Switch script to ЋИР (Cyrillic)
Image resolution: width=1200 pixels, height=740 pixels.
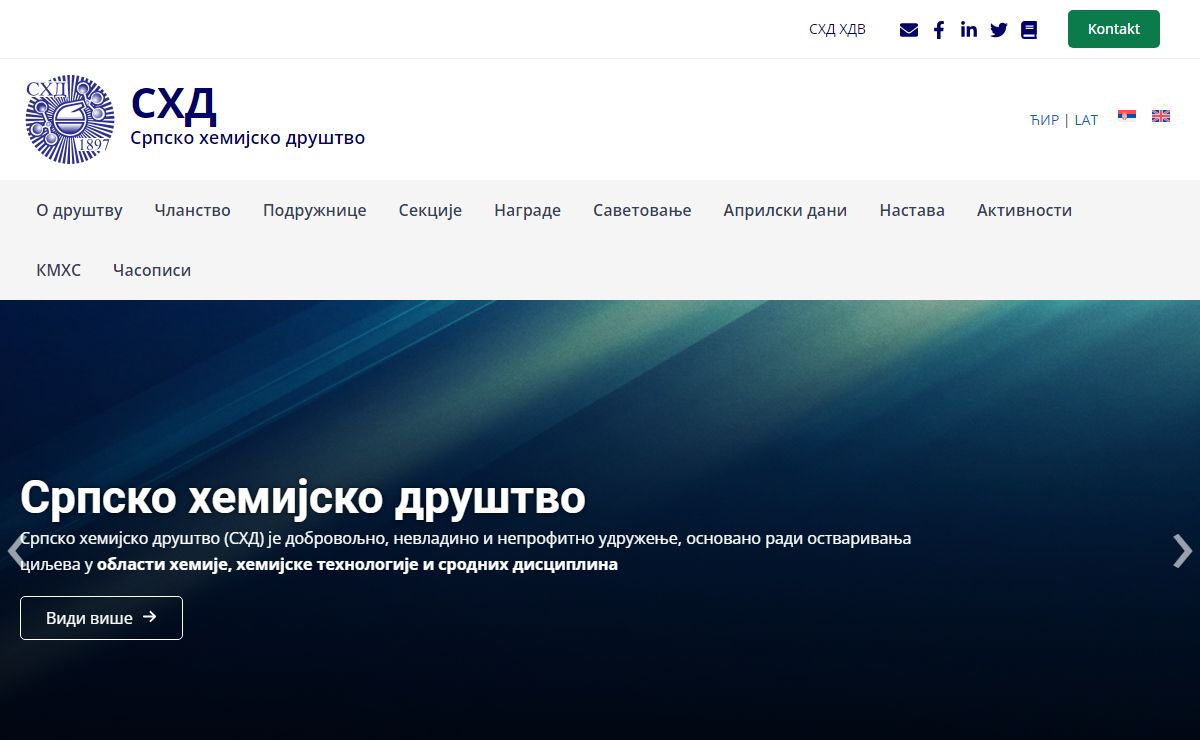click(1044, 120)
